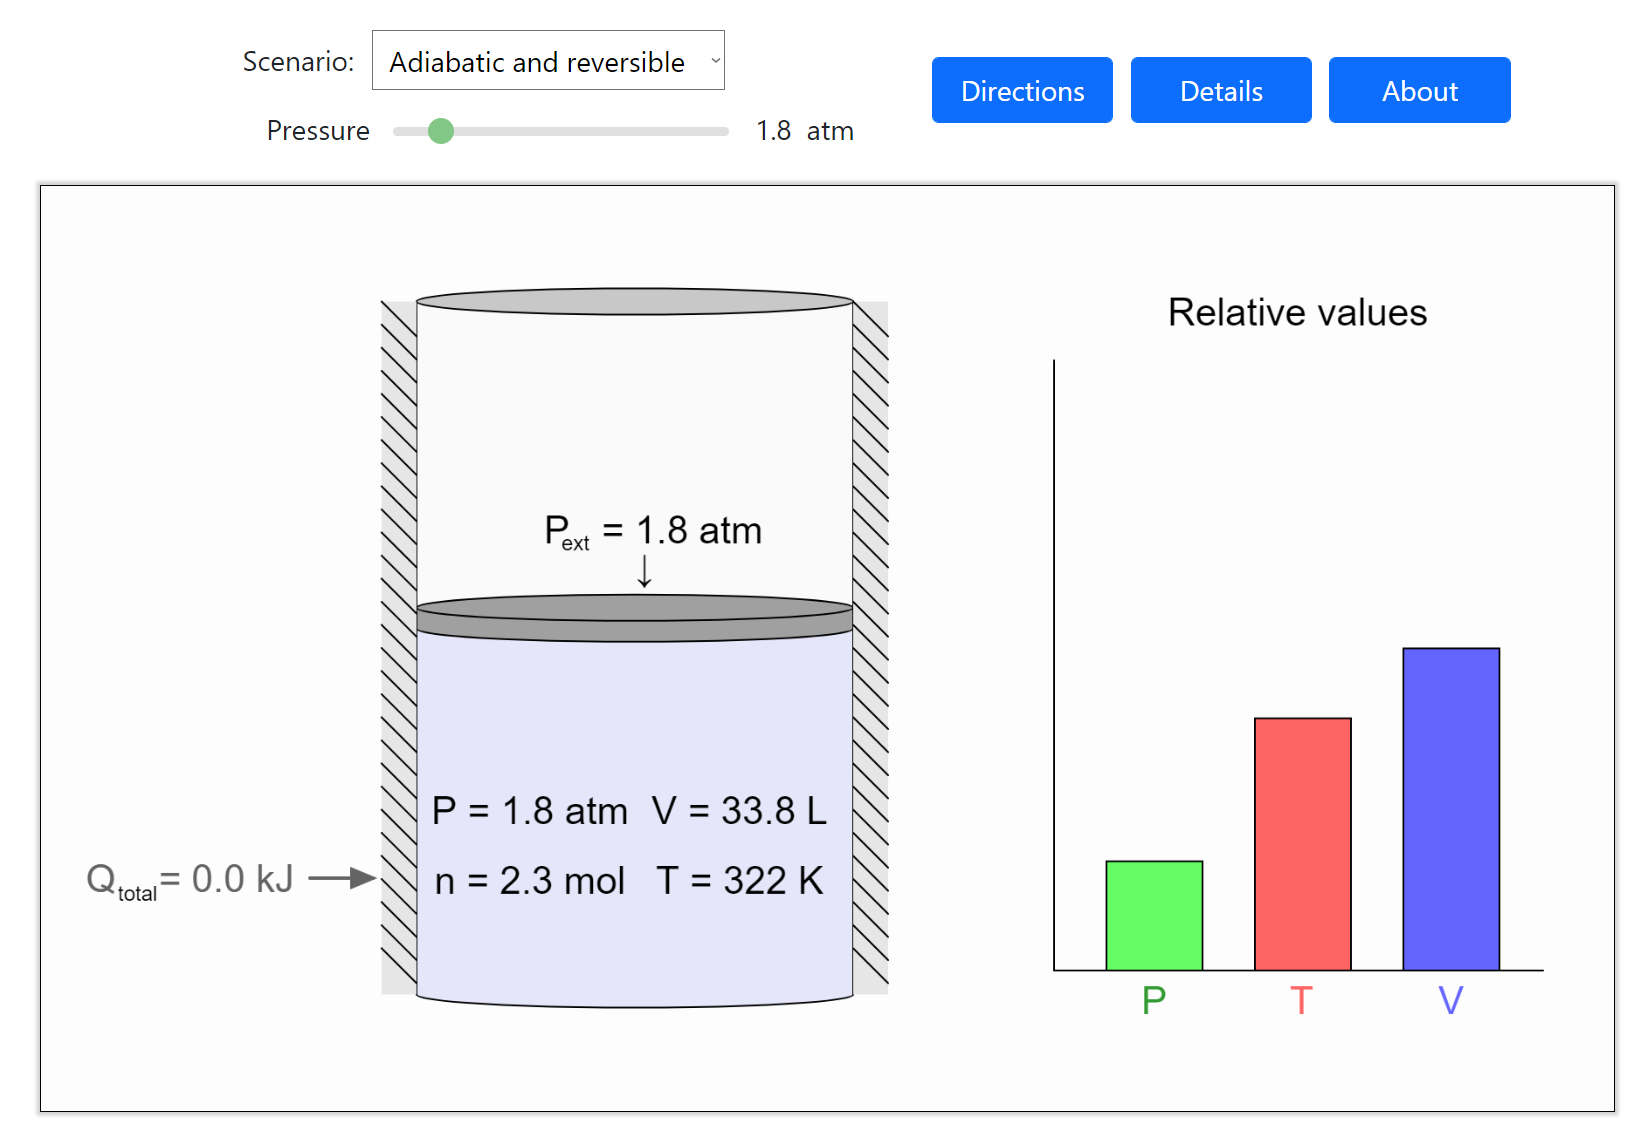Screen dimensions: 1649x1144
Task: Click the gray piston in cylinder
Action: [634, 618]
